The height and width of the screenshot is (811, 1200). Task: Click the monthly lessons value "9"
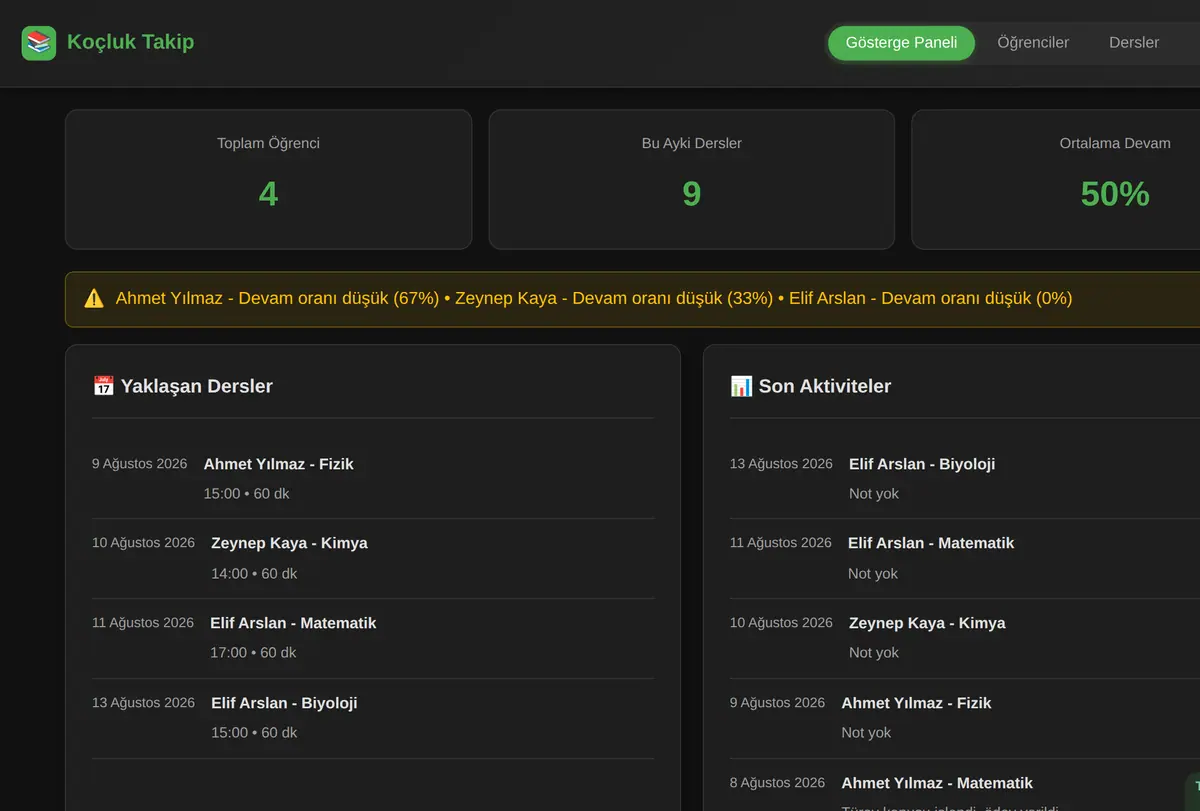point(692,193)
